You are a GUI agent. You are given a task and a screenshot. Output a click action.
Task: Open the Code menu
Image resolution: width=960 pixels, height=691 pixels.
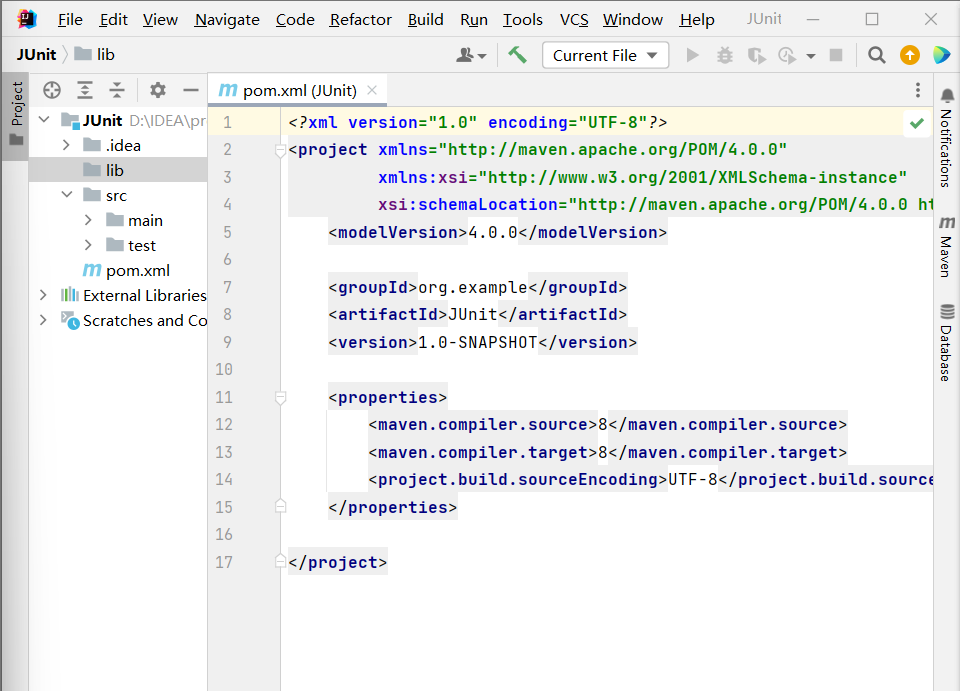coord(294,20)
